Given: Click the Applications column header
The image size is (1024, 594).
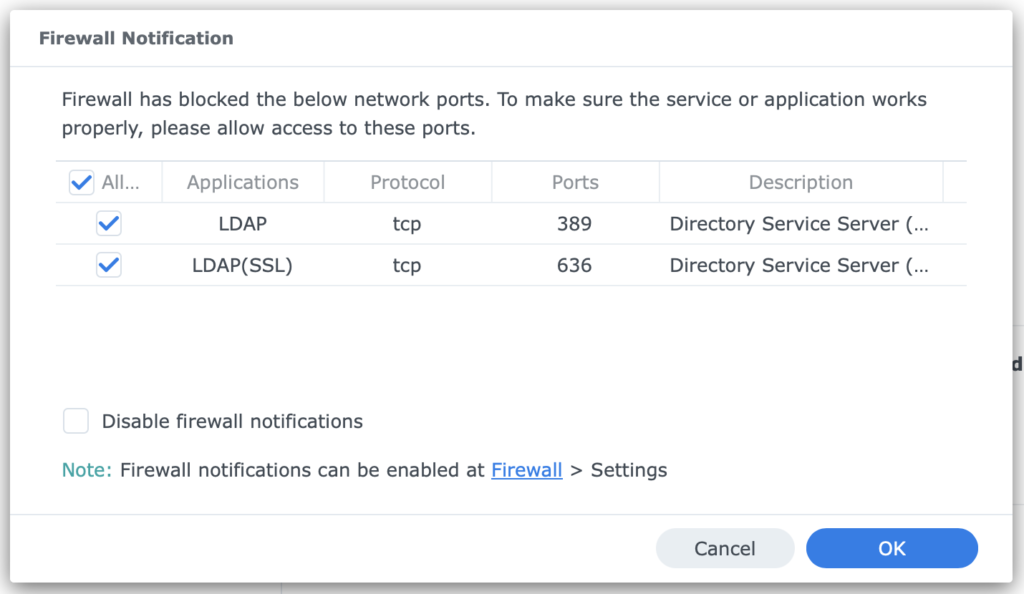Looking at the screenshot, I should [242, 181].
